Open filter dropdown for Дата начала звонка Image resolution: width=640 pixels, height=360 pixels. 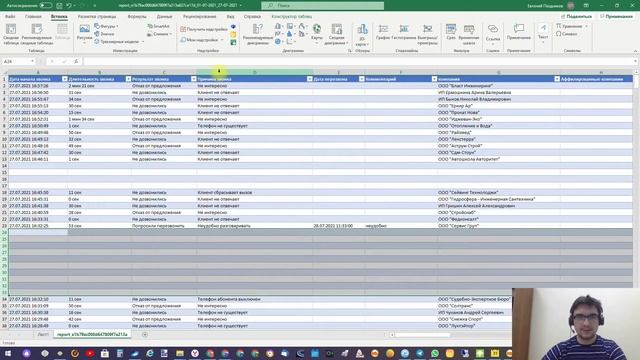(x=64, y=79)
